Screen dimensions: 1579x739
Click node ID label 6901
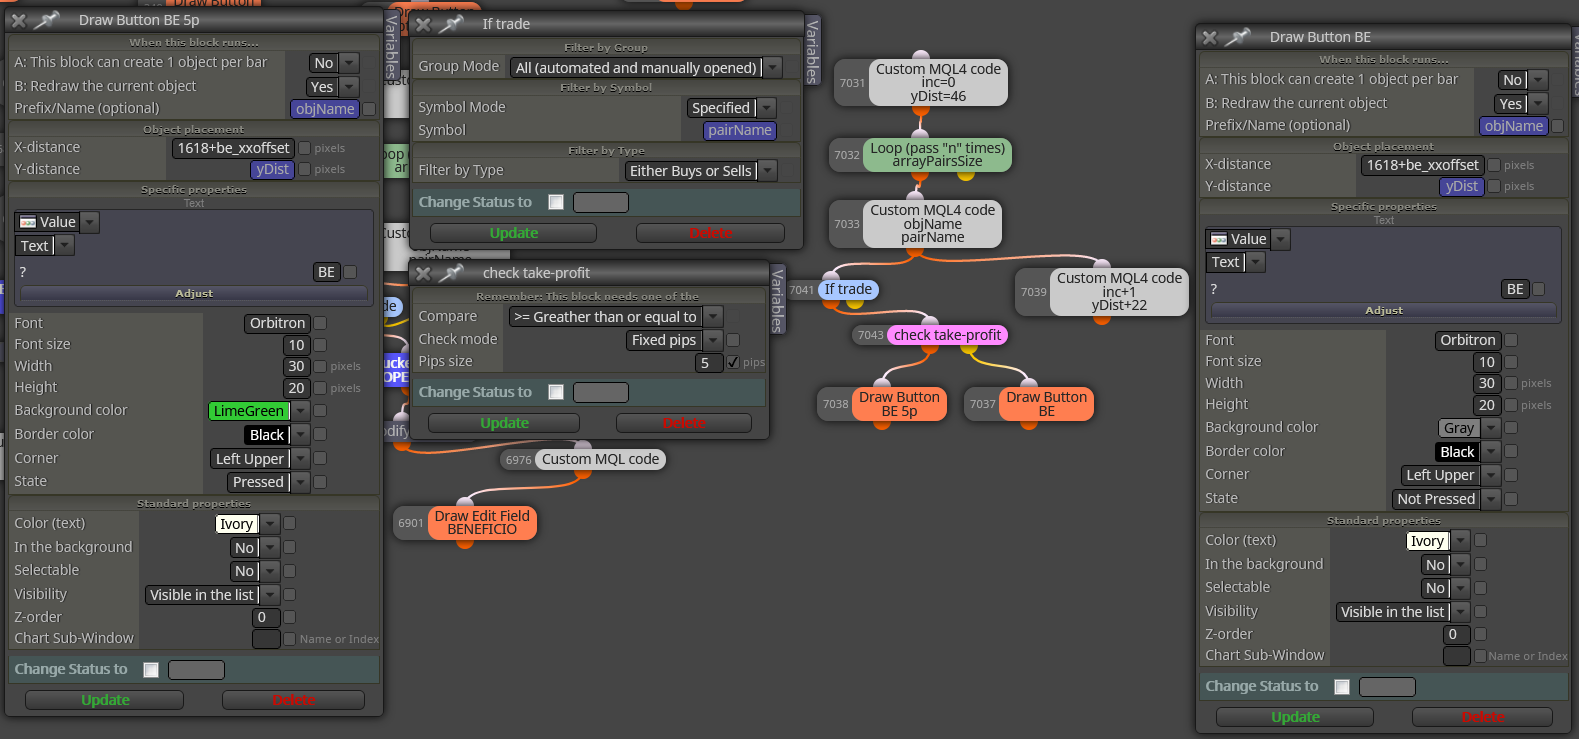(x=411, y=523)
